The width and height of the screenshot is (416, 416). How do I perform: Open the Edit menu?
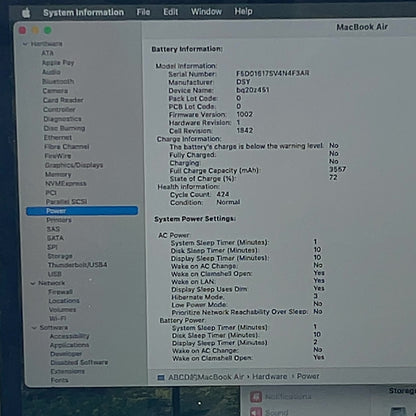point(170,12)
